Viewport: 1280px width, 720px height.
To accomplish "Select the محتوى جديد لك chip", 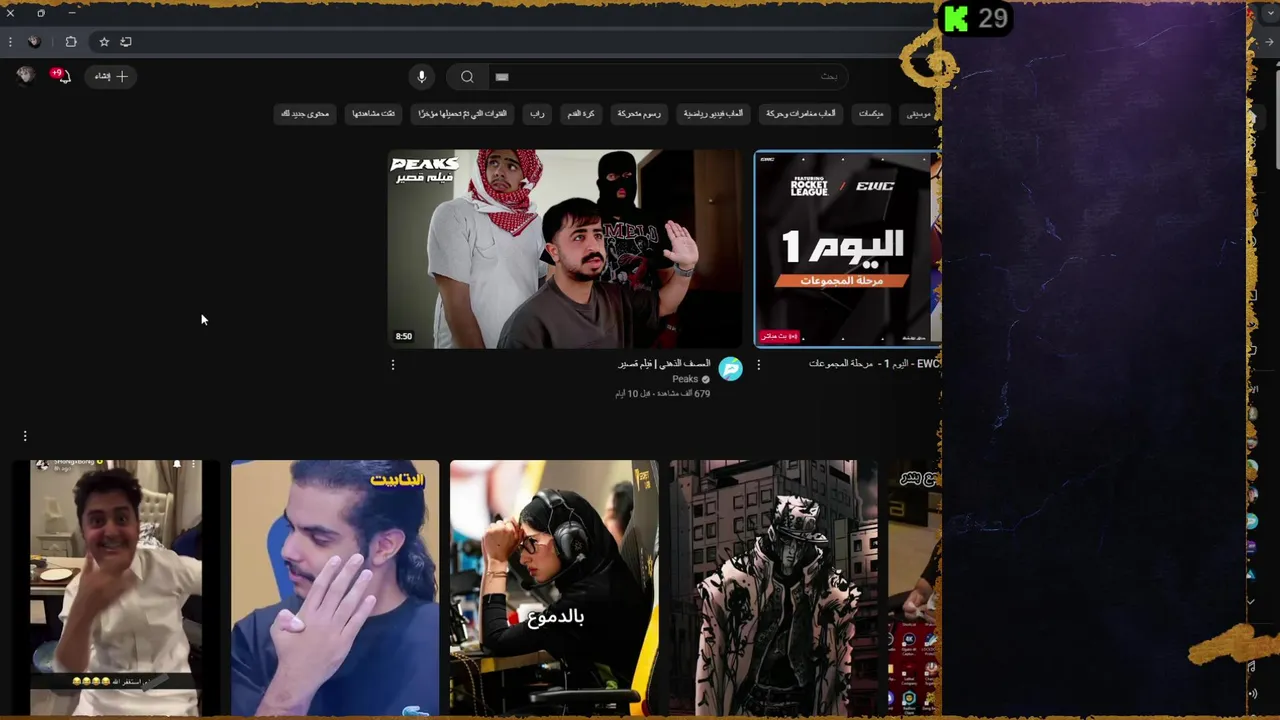I will 305,114.
